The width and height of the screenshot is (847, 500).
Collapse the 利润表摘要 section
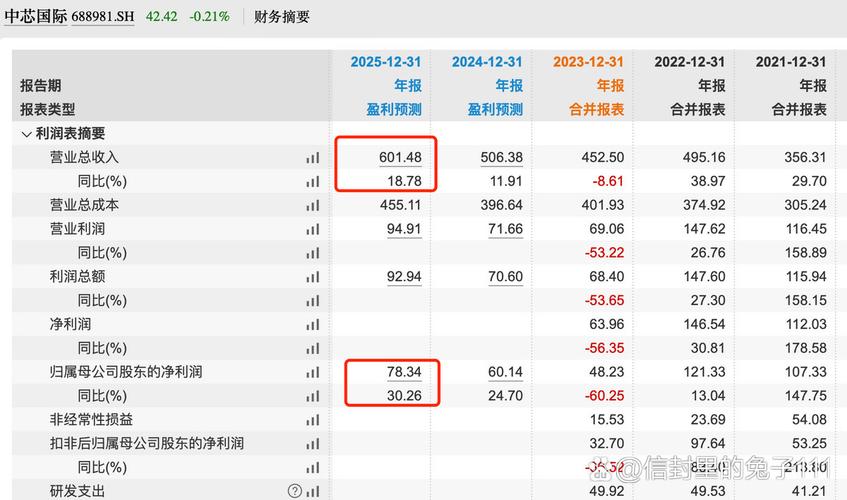pyautogui.click(x=26, y=134)
